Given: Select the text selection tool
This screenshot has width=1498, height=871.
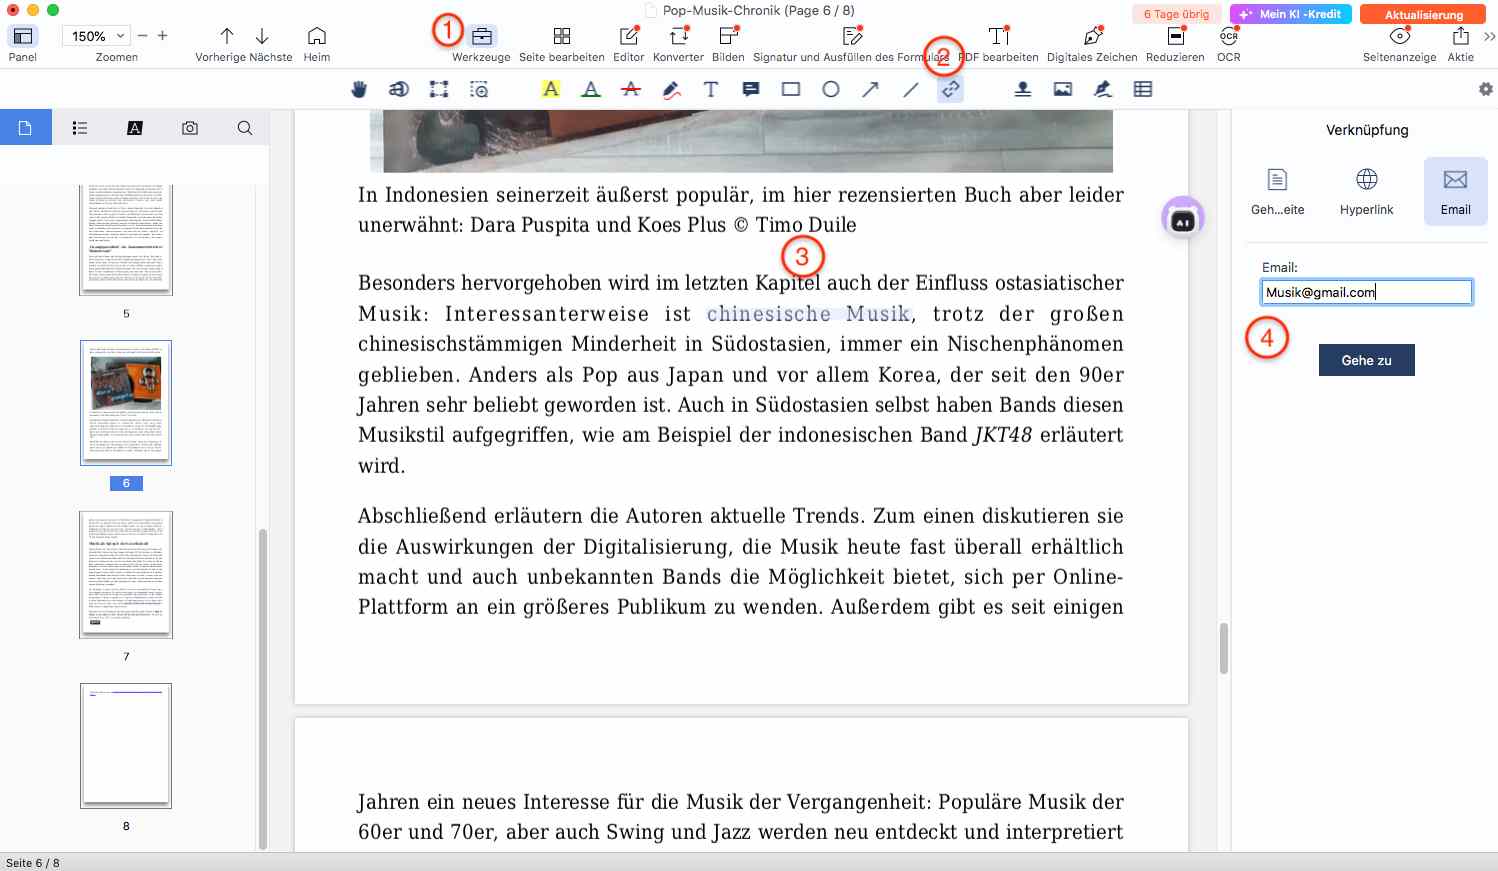Looking at the screenshot, I should [x=398, y=89].
